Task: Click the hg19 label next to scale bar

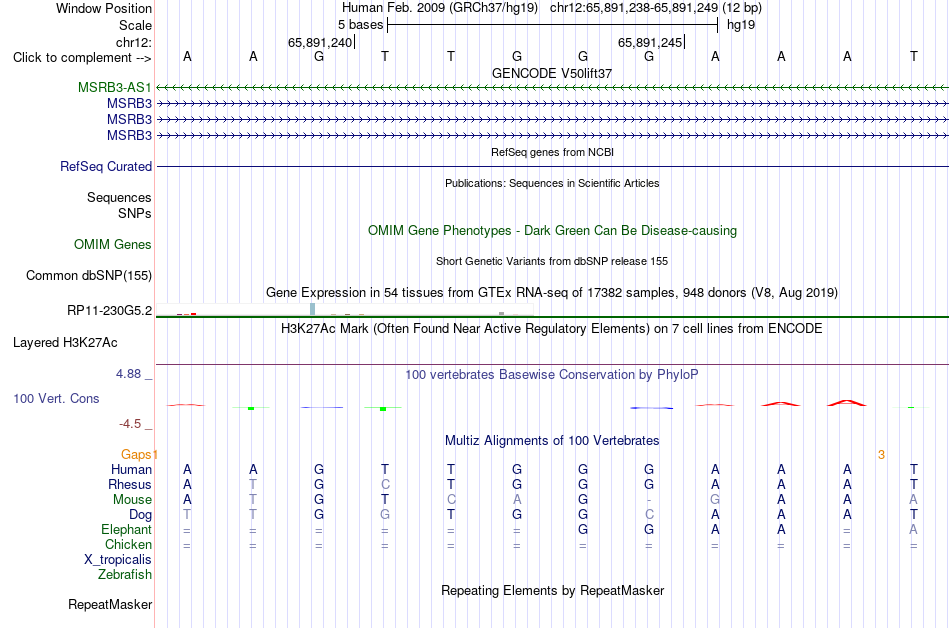Action: tap(741, 25)
